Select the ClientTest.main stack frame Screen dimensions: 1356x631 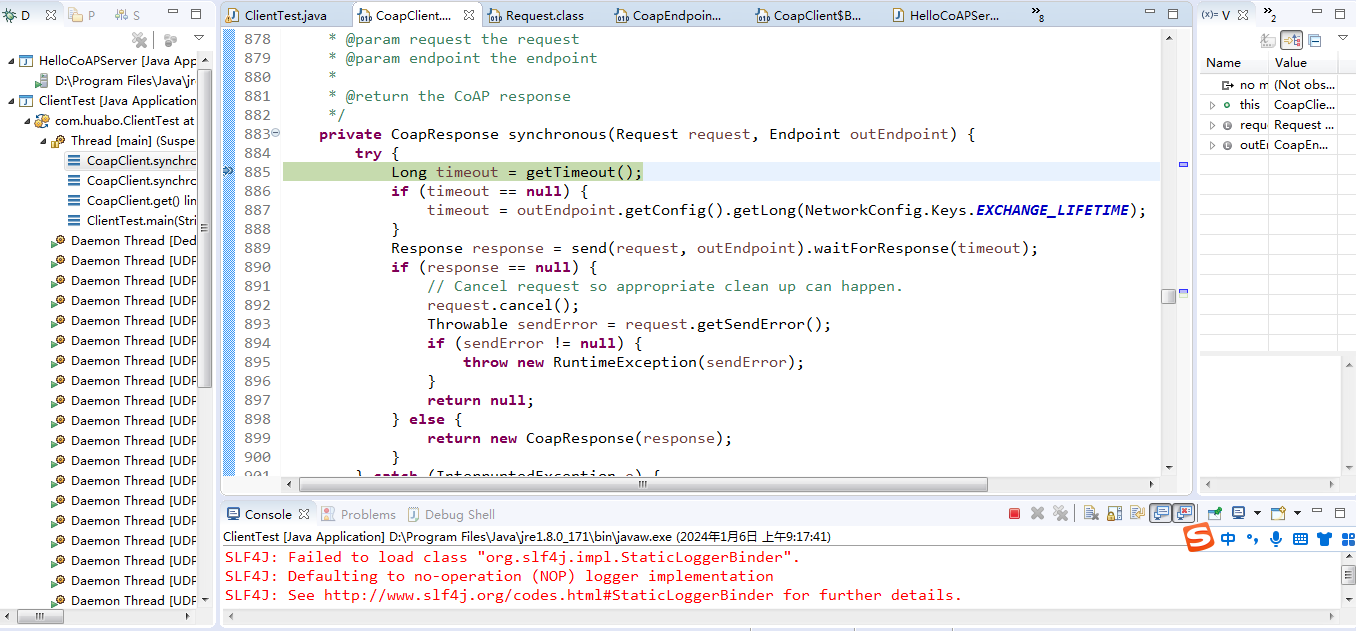point(131,221)
